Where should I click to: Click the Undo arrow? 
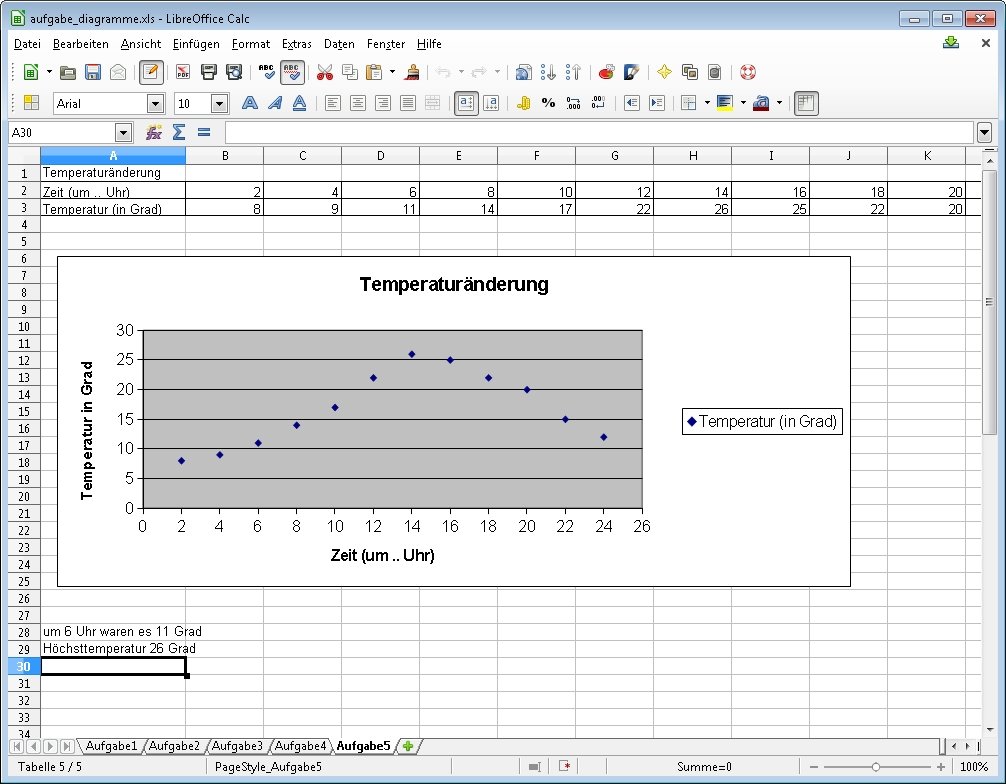[442, 72]
